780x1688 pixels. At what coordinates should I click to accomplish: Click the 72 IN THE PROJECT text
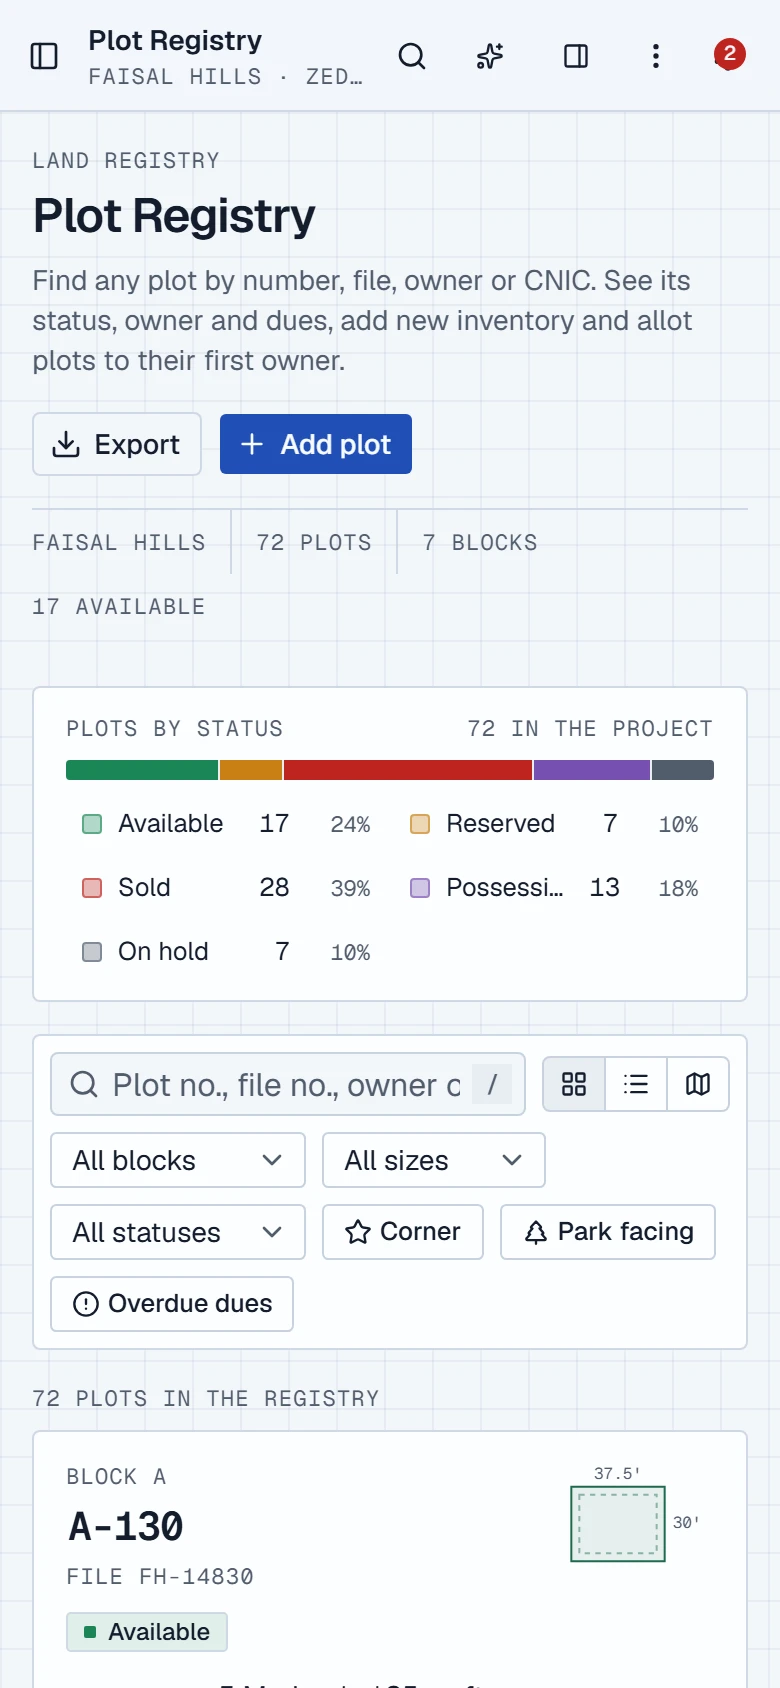(590, 729)
